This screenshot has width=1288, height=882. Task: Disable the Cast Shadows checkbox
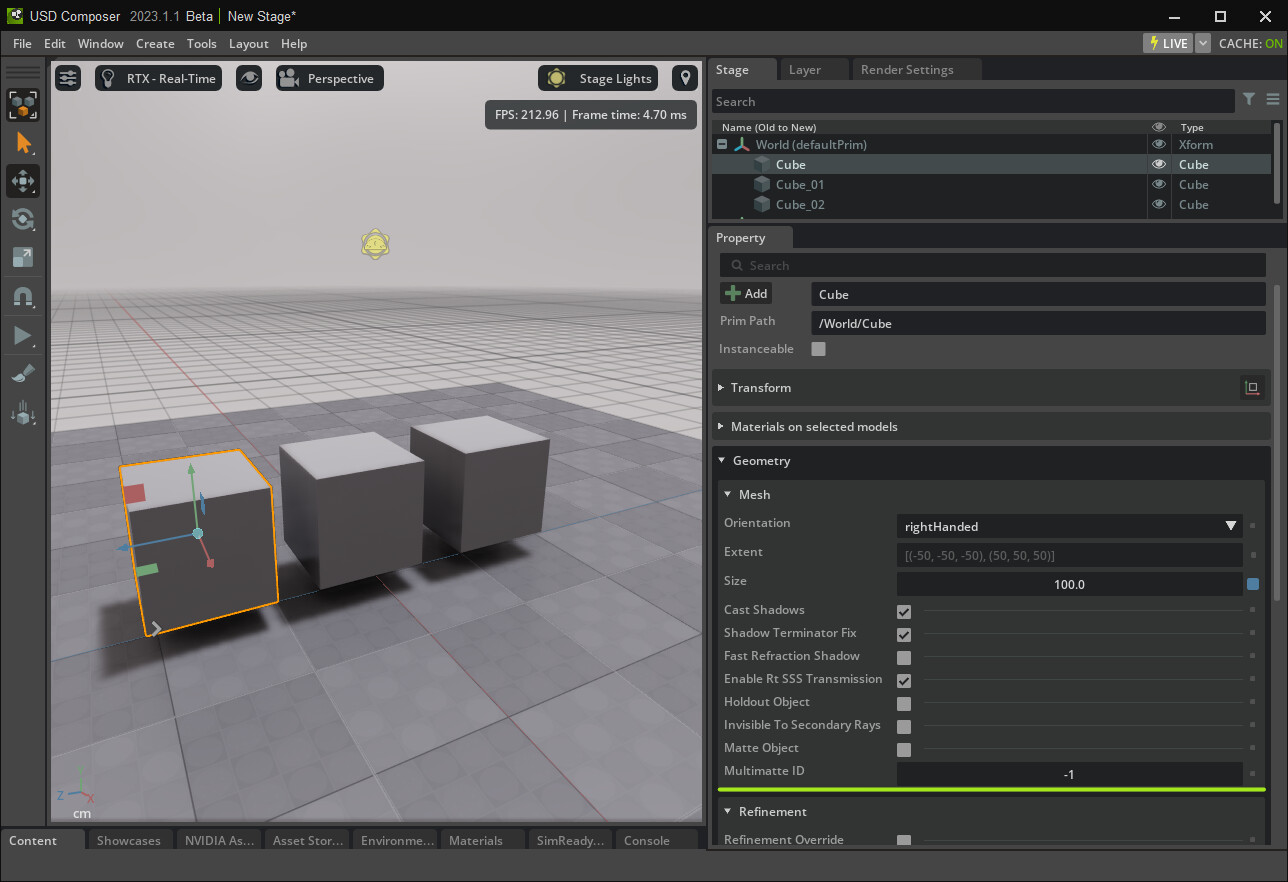coord(904,611)
